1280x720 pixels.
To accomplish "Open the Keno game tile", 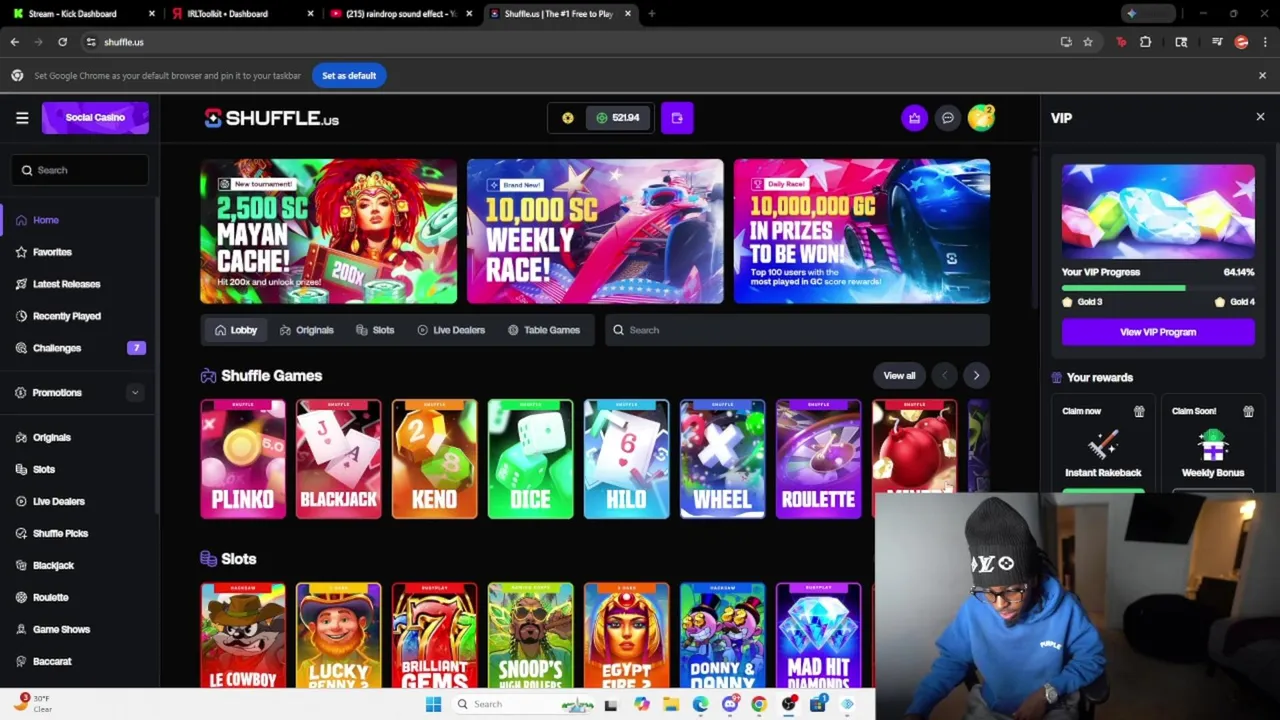I will coord(435,459).
